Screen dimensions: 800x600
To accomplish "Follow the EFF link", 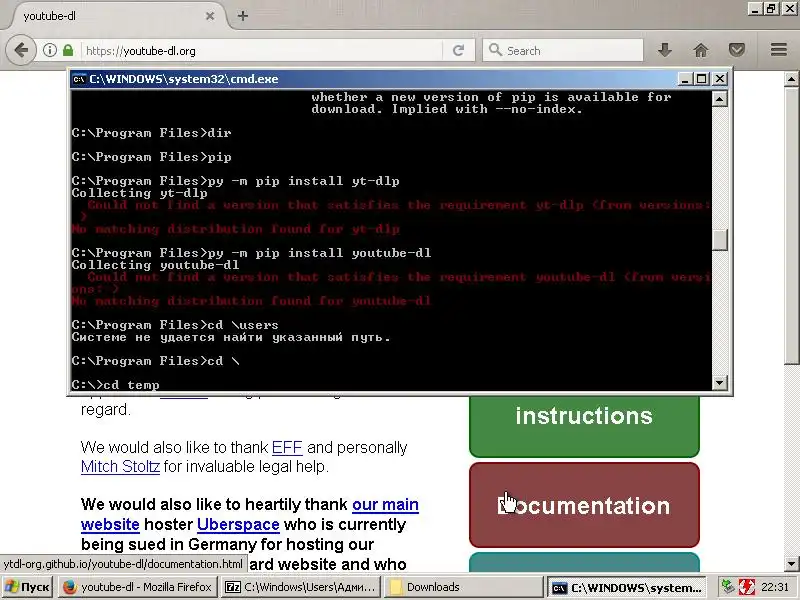I will [x=287, y=447].
